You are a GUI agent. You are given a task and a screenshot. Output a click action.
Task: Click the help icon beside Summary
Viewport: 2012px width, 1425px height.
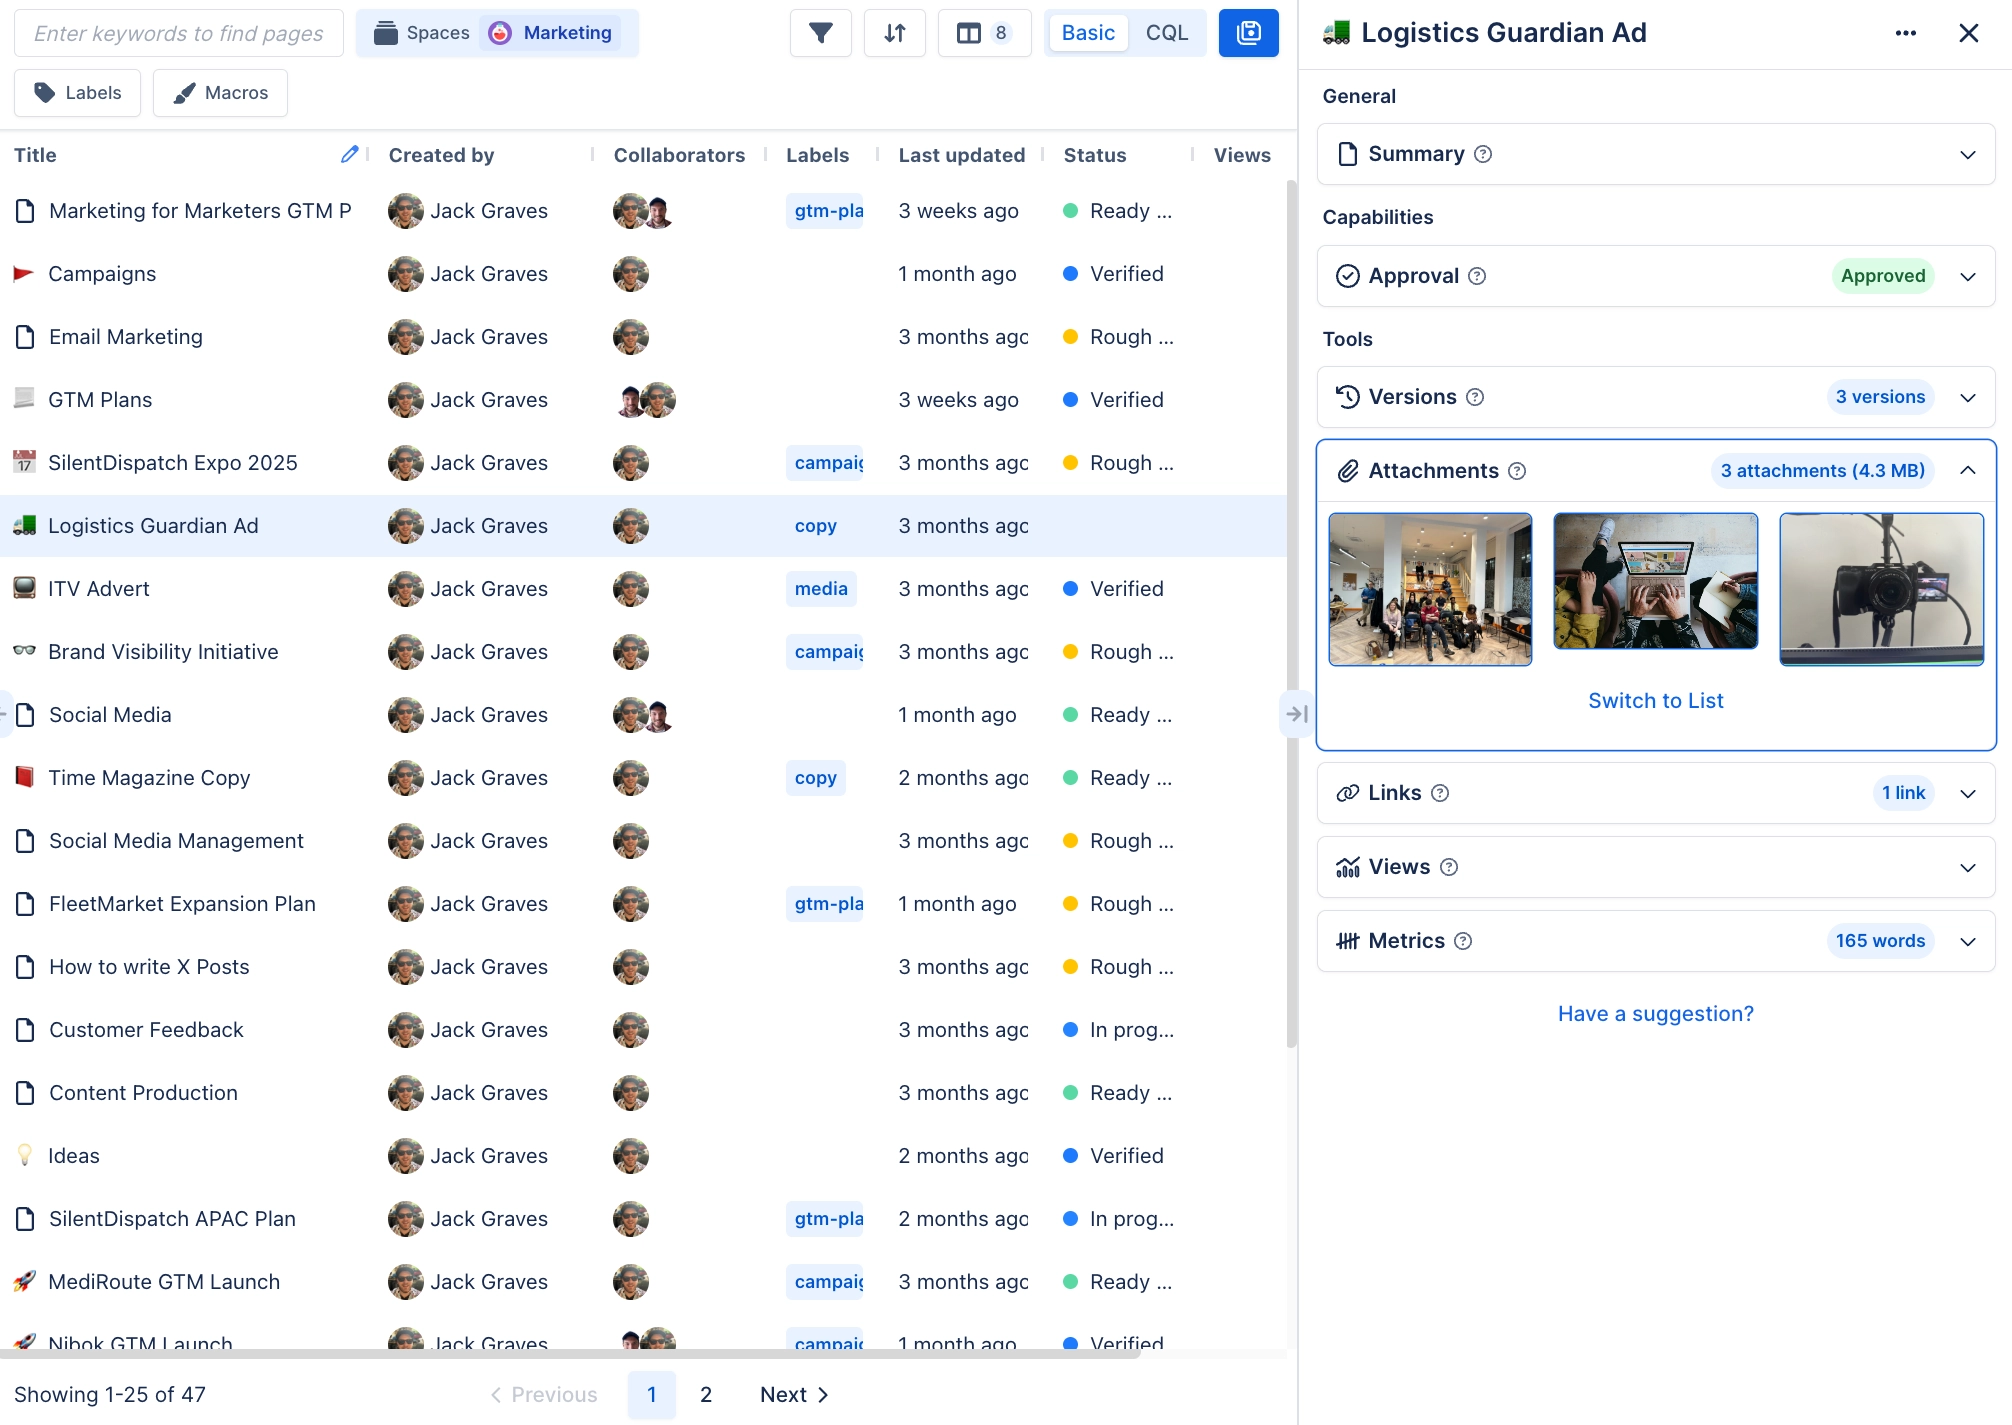pos(1484,154)
